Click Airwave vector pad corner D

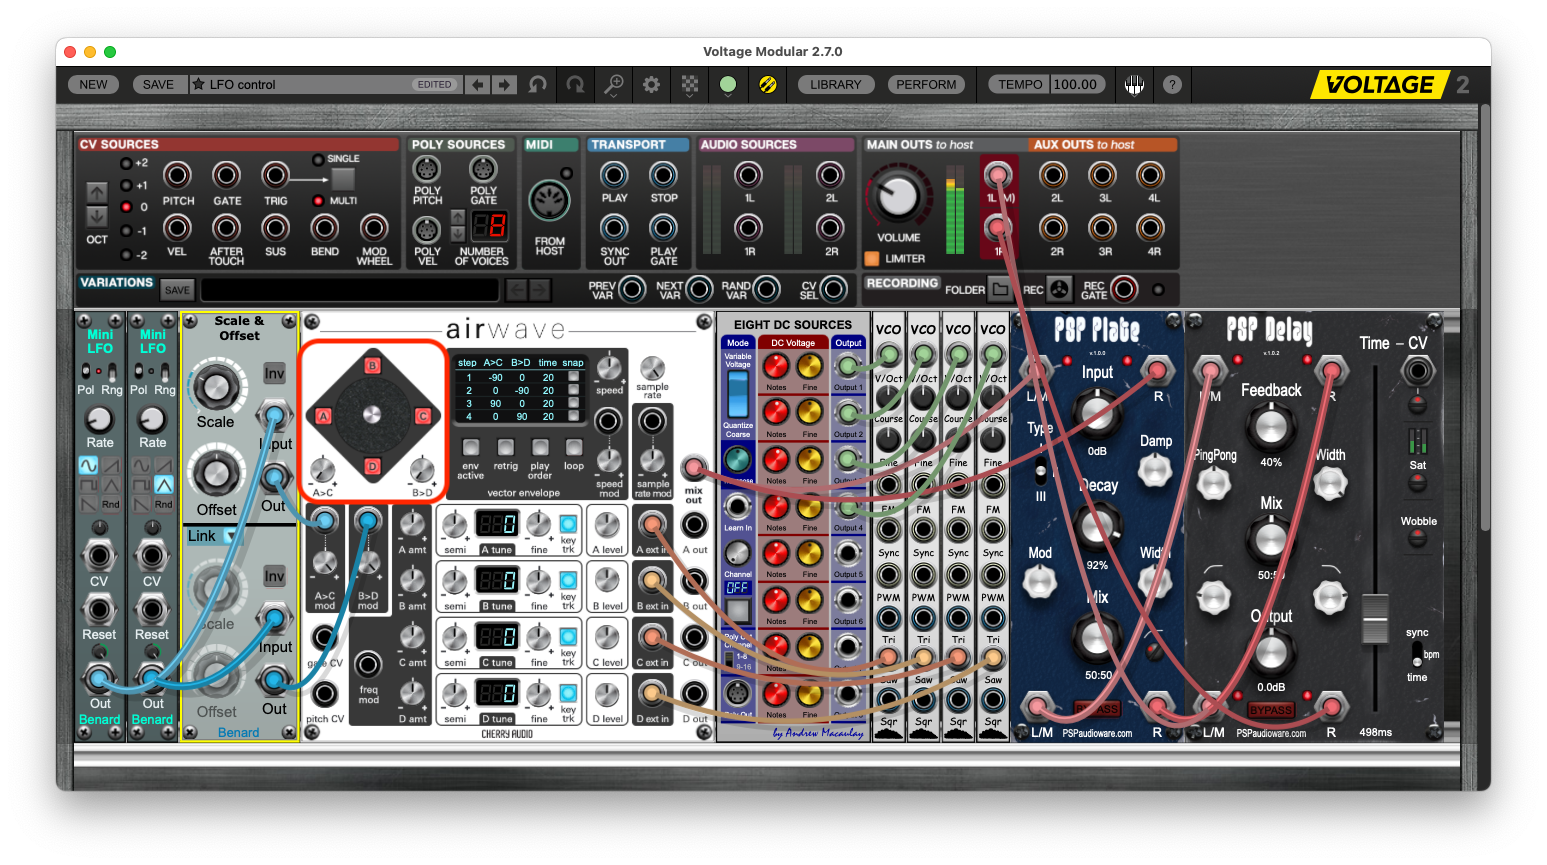coord(372,466)
